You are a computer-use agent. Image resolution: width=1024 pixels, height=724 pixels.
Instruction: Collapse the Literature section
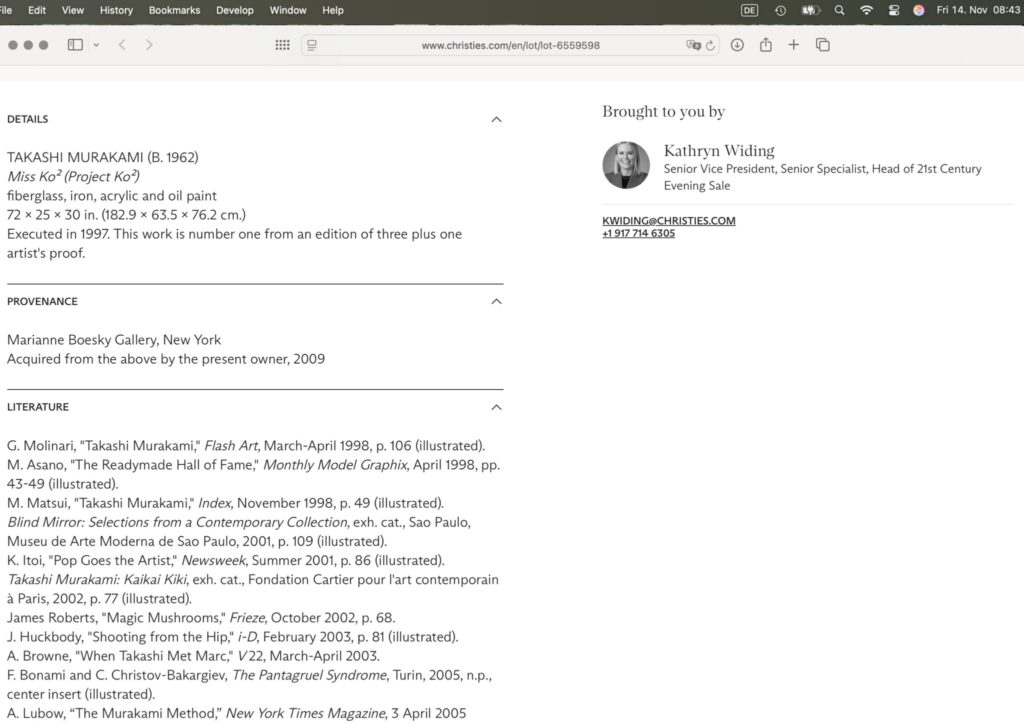(x=496, y=408)
